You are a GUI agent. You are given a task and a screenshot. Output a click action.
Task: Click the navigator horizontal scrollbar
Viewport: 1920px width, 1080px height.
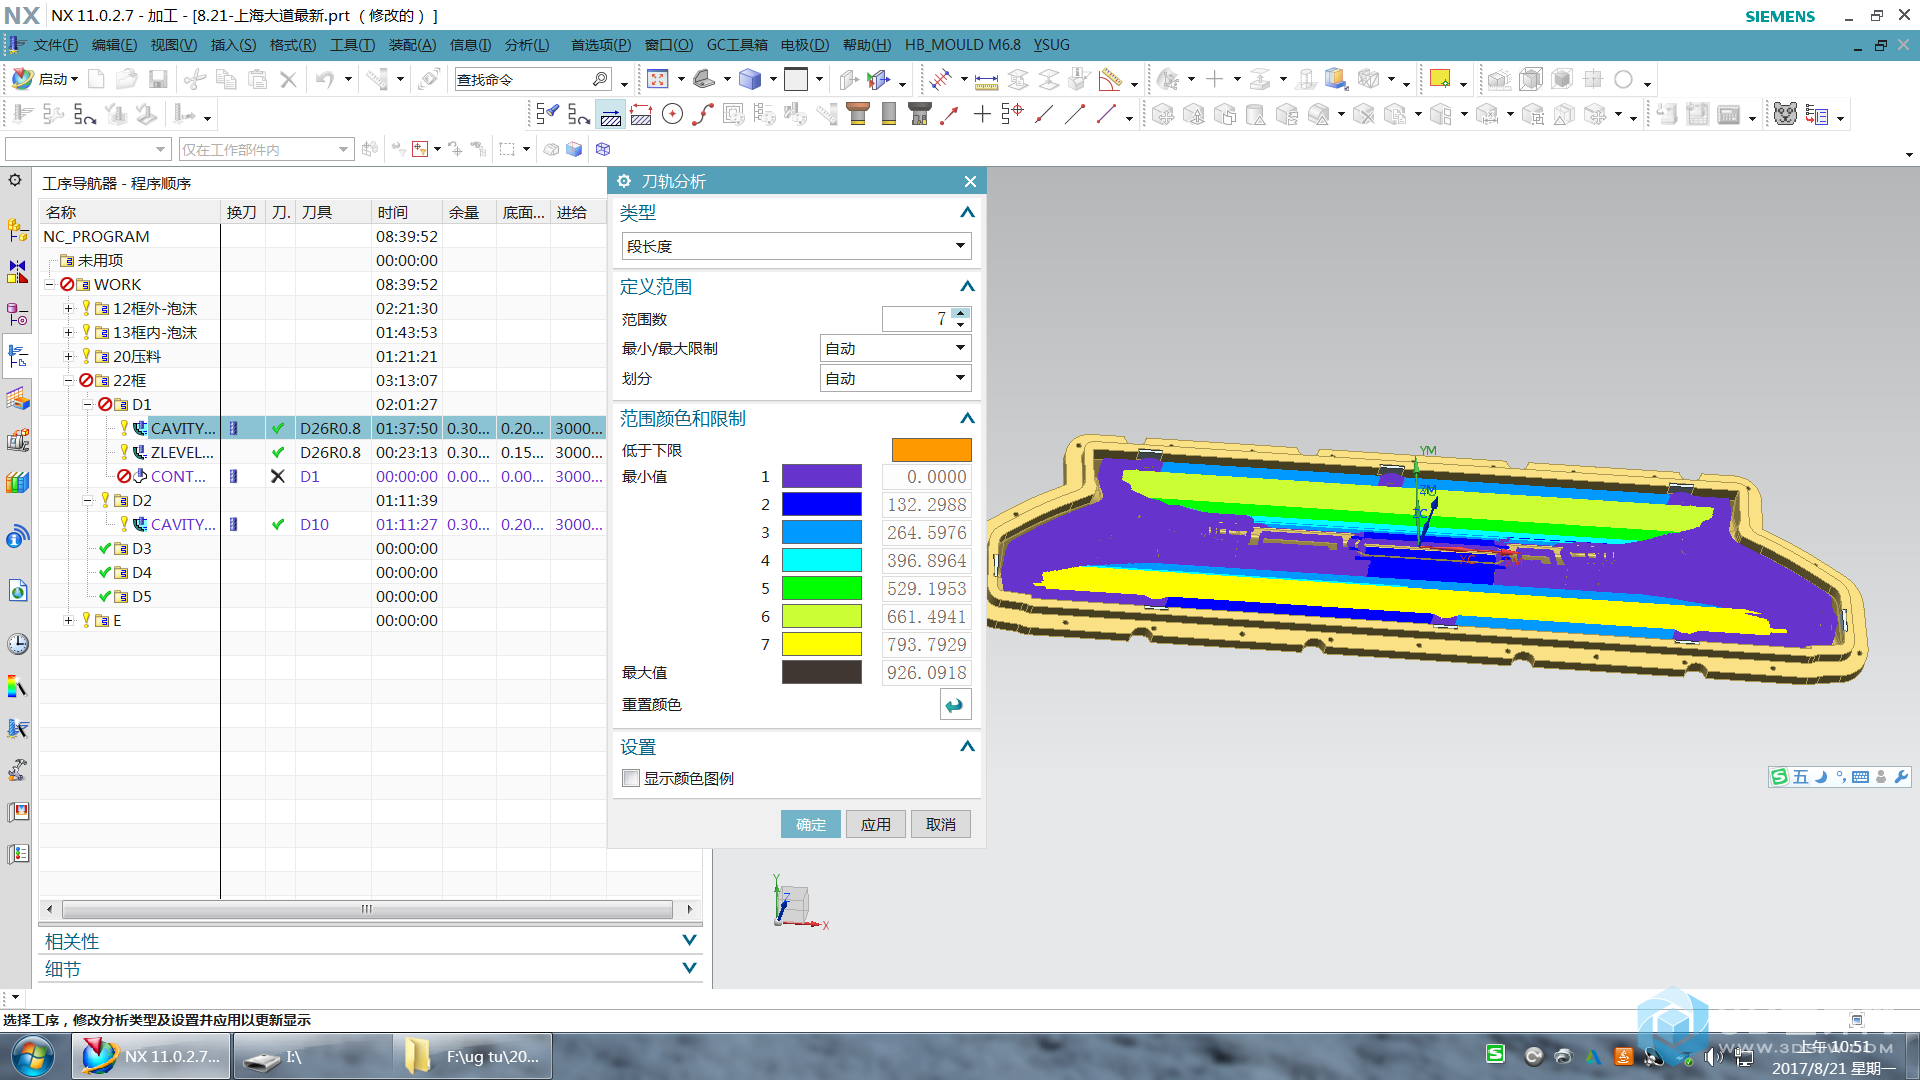coord(367,909)
